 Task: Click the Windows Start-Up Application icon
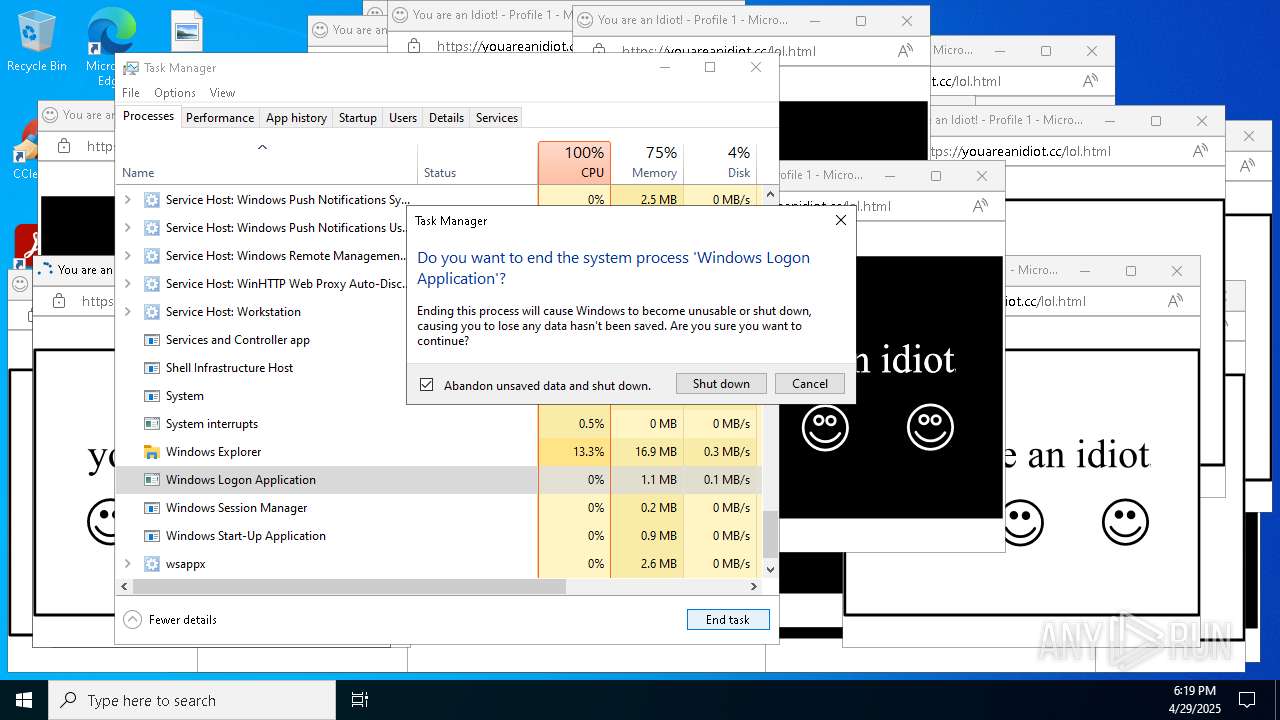point(152,536)
